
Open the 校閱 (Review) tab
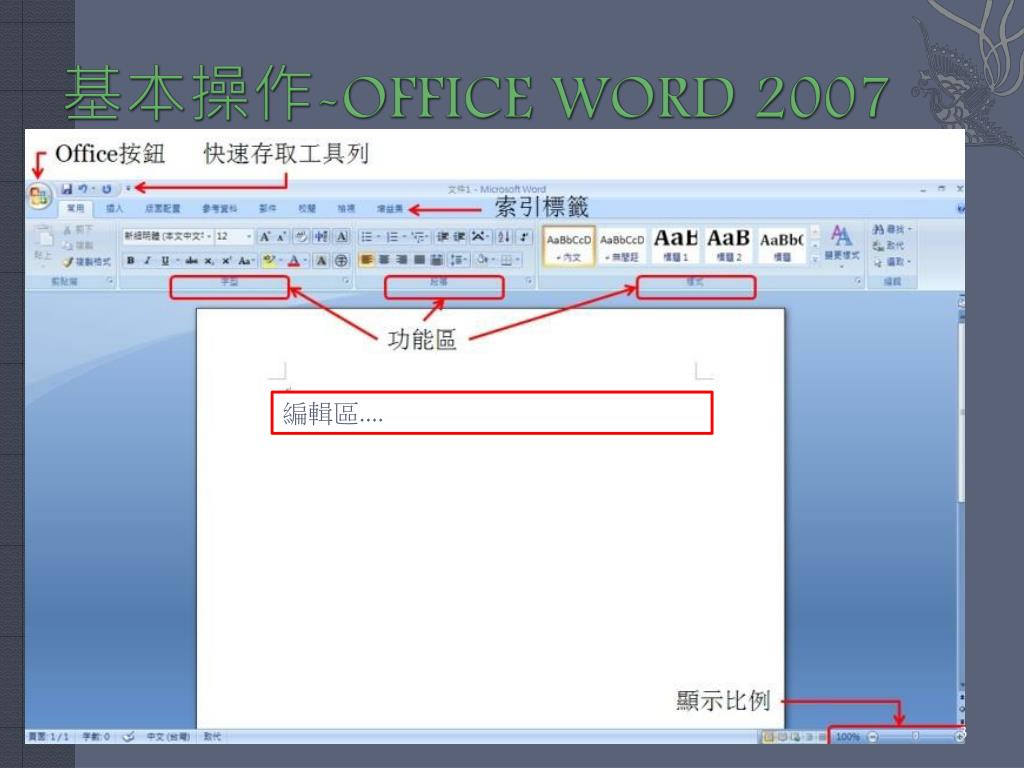307,208
